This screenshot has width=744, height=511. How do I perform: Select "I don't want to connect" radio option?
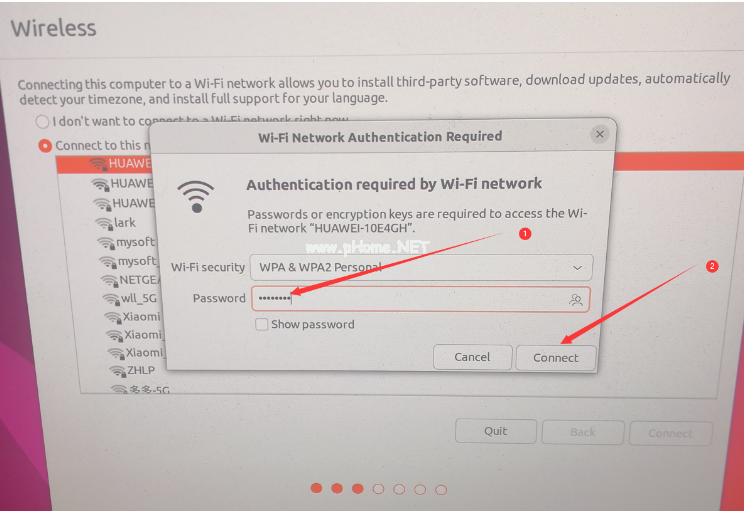pyautogui.click(x=42, y=122)
